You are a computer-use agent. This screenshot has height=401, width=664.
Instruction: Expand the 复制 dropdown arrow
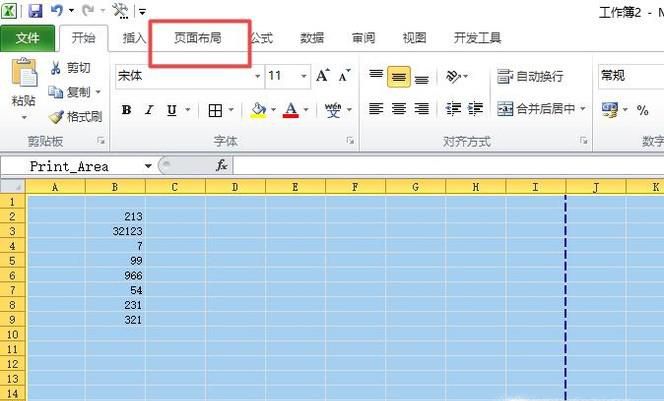pos(98,92)
